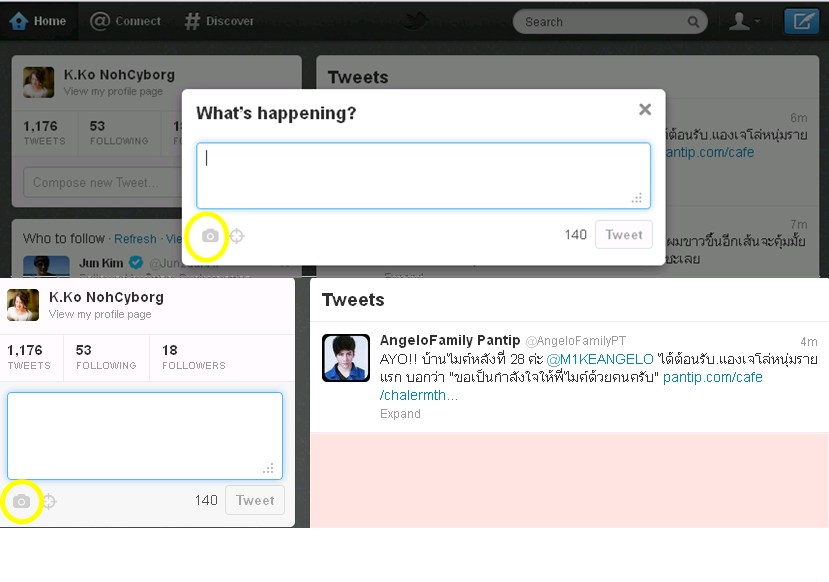
Task: Click the 4m timestamp on the AngeloFamily tweet
Action: click(809, 341)
